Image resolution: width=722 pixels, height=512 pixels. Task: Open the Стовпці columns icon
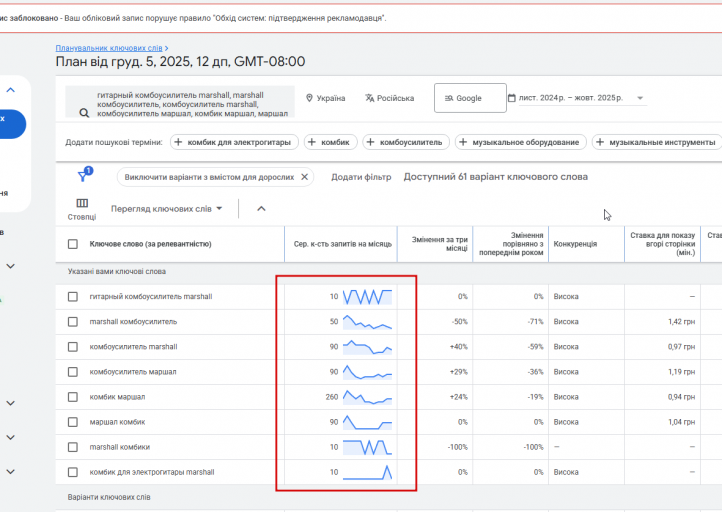[x=82, y=209]
